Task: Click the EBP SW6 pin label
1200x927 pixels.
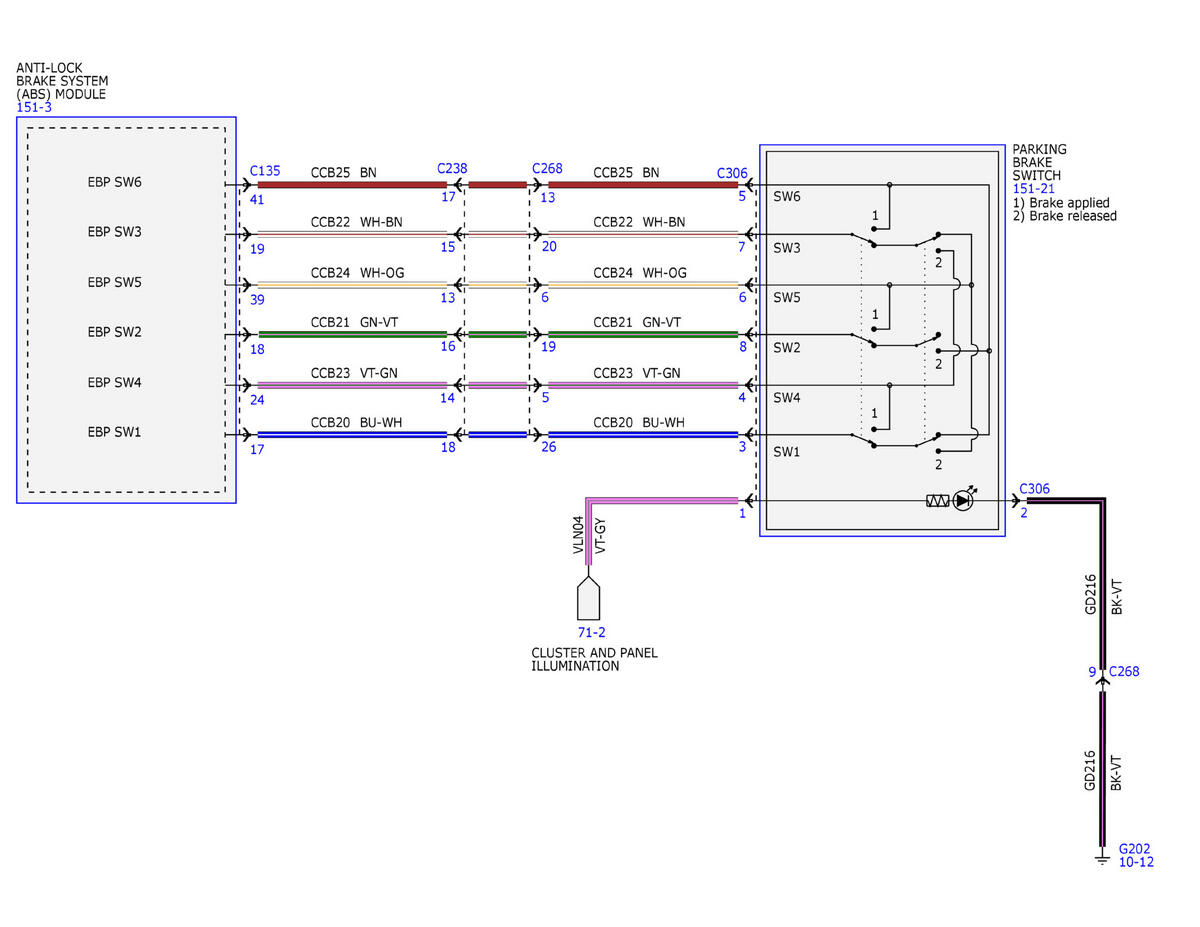Action: 115,182
